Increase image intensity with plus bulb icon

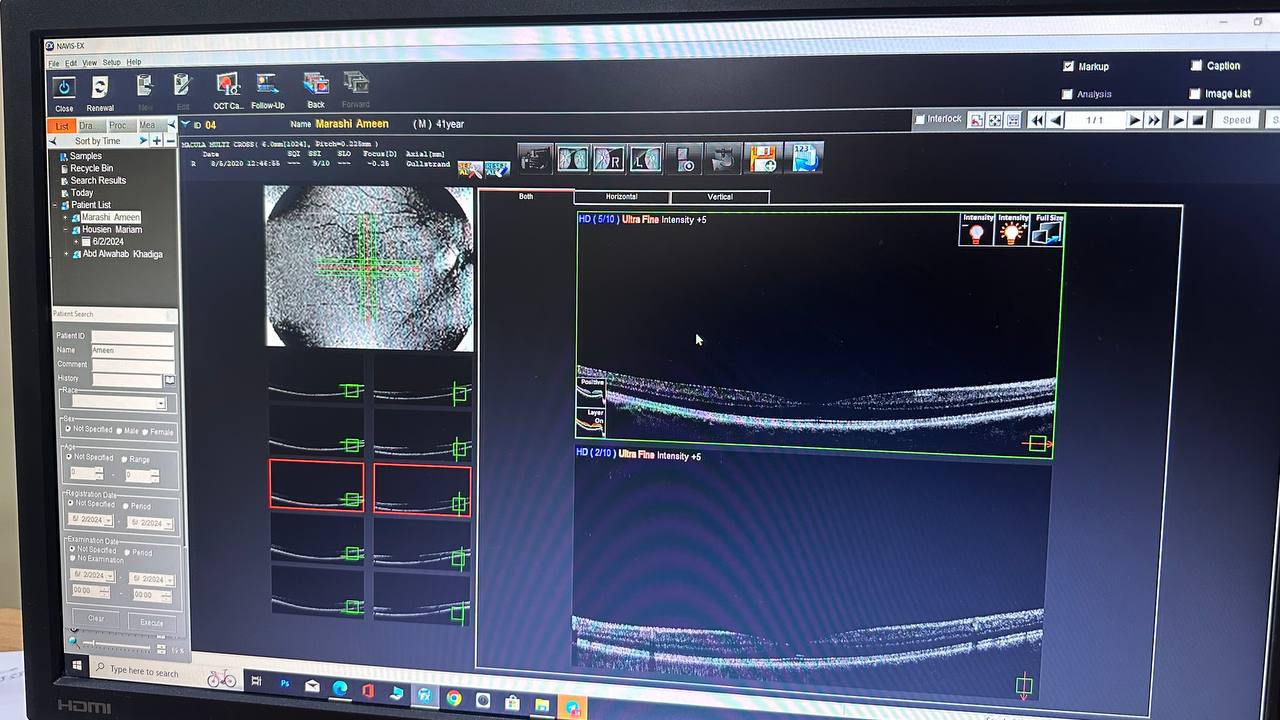[x=1013, y=230]
